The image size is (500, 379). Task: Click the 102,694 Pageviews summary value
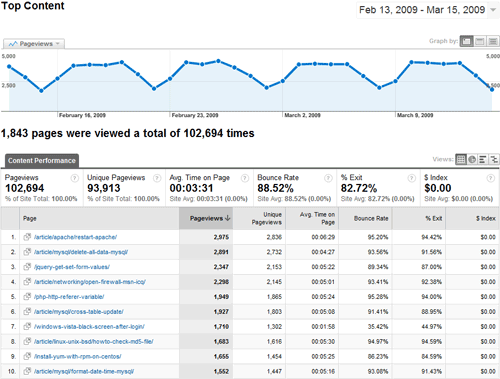point(25,188)
